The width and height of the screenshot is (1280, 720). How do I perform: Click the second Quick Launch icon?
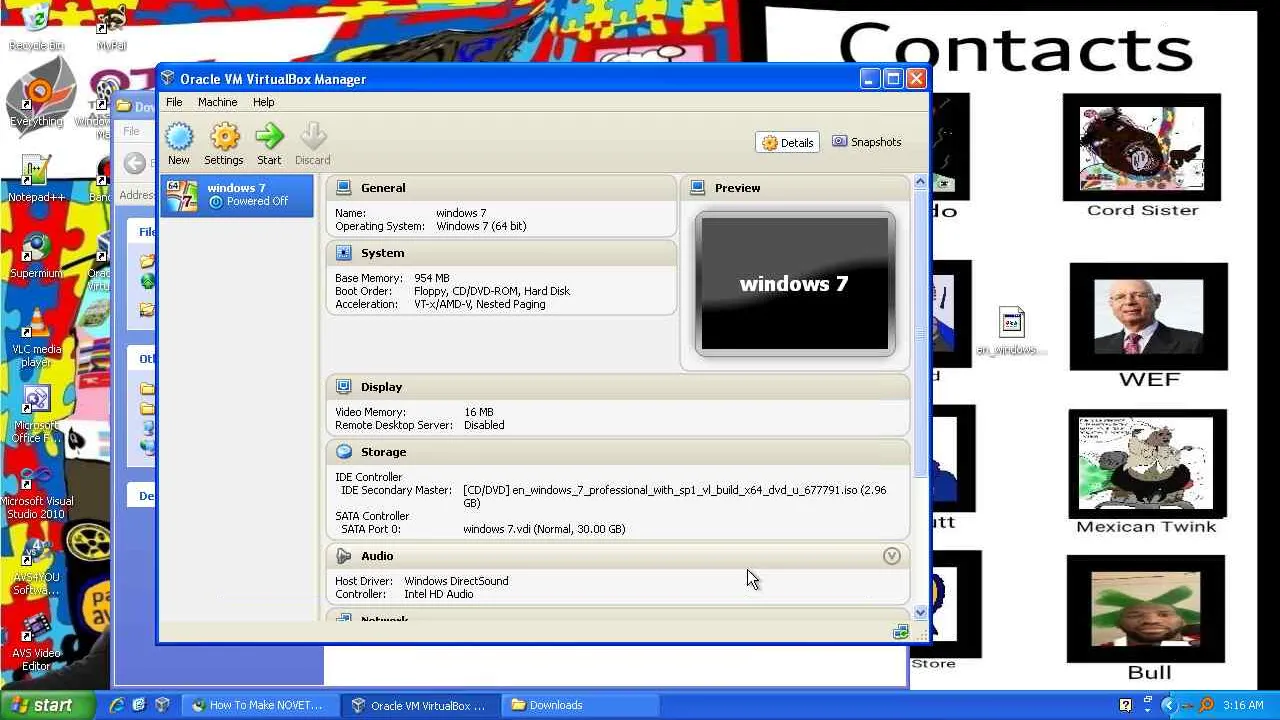click(x=139, y=705)
